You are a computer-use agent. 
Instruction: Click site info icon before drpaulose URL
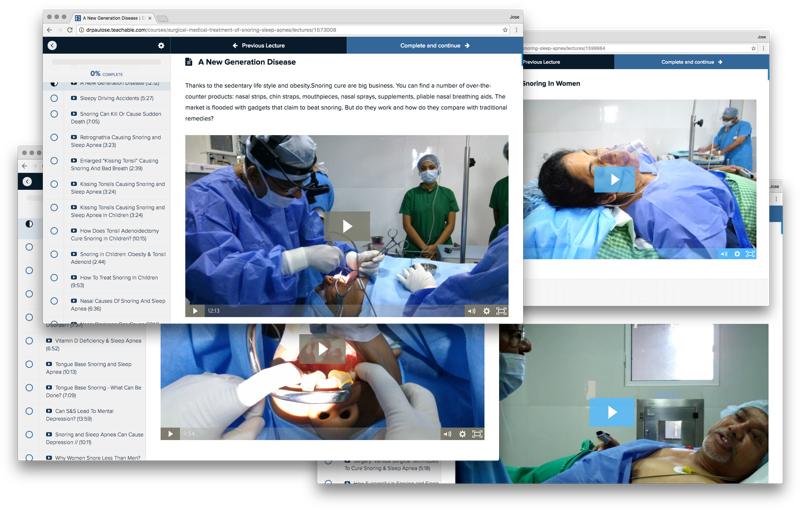[81, 30]
